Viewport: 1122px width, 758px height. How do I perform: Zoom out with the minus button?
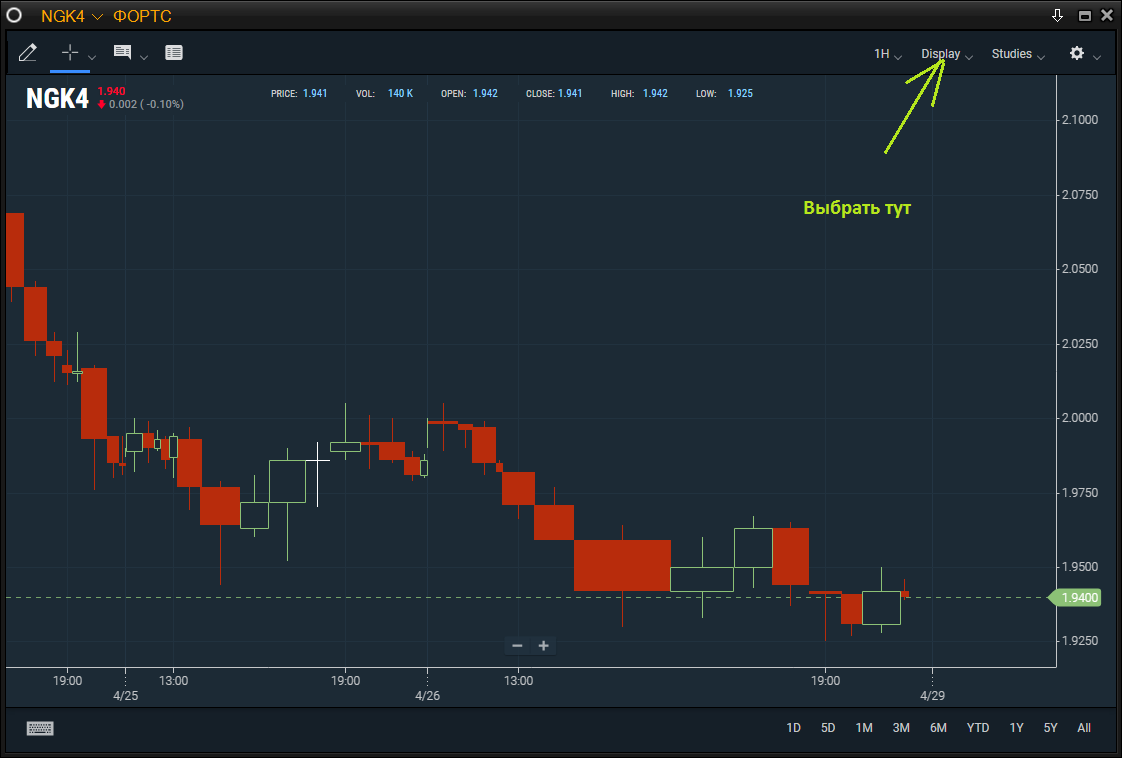(x=517, y=645)
